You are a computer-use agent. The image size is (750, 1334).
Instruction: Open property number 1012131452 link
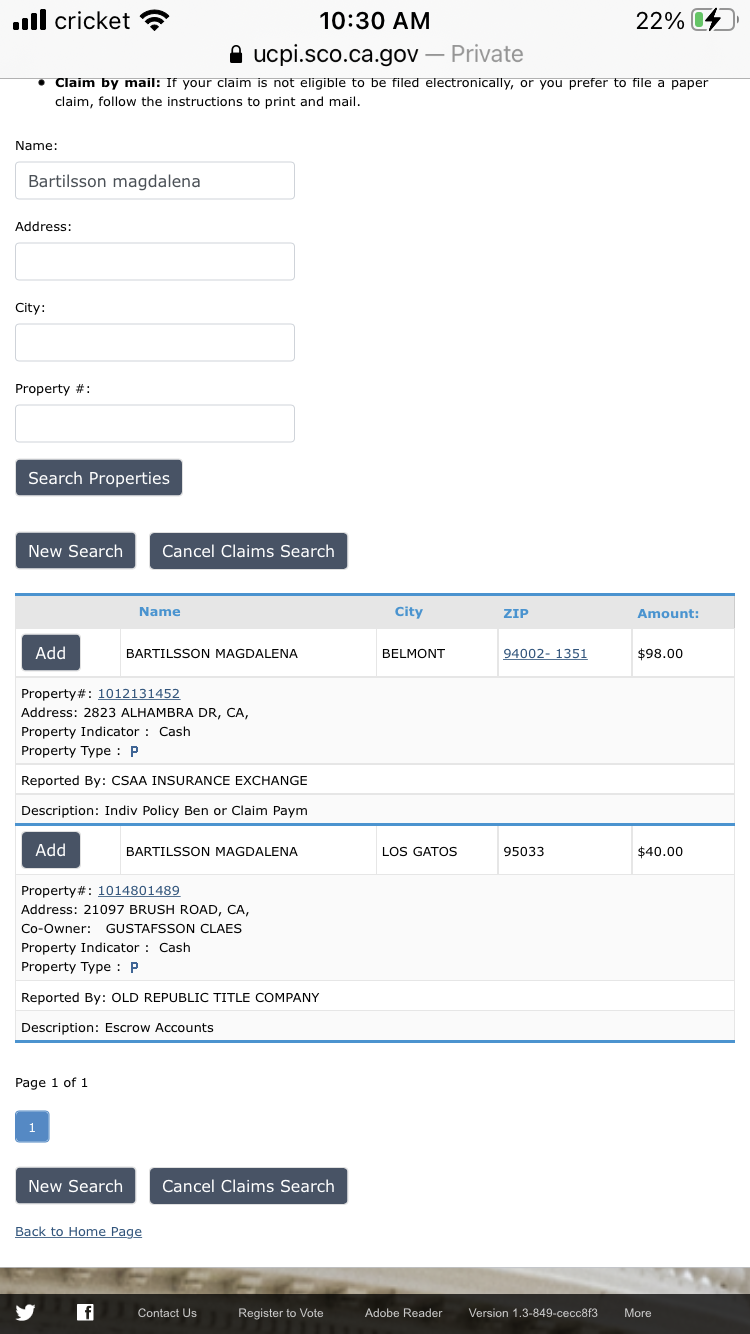click(x=139, y=693)
